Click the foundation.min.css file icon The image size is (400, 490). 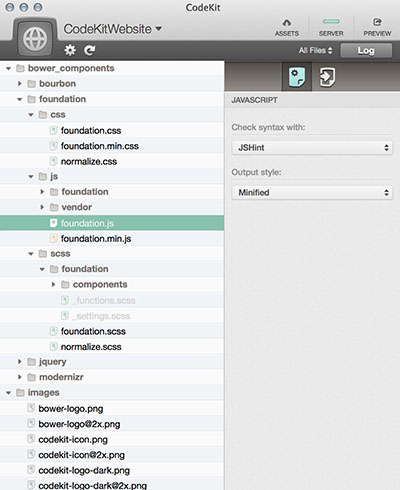click(x=53, y=146)
